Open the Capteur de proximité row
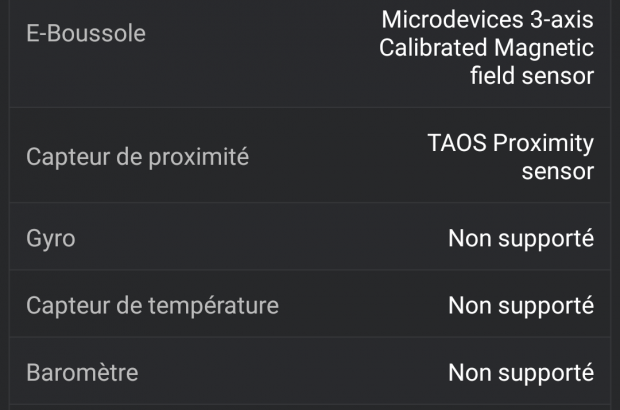The image size is (620, 410). (310, 157)
